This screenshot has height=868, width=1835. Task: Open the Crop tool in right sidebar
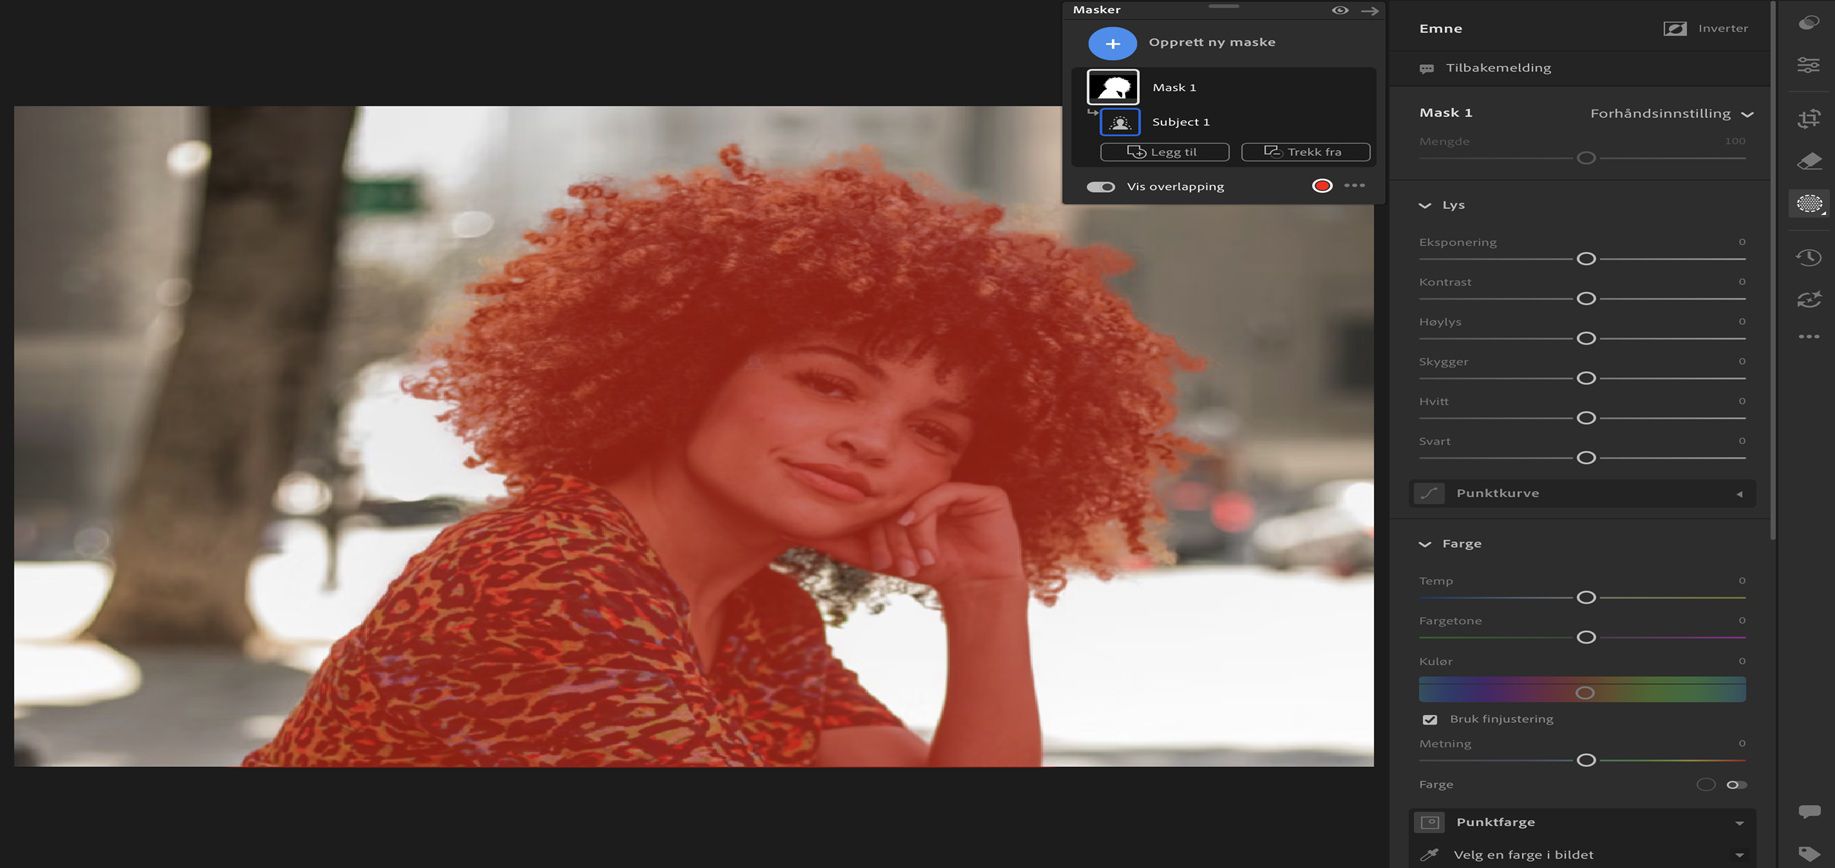point(1809,119)
